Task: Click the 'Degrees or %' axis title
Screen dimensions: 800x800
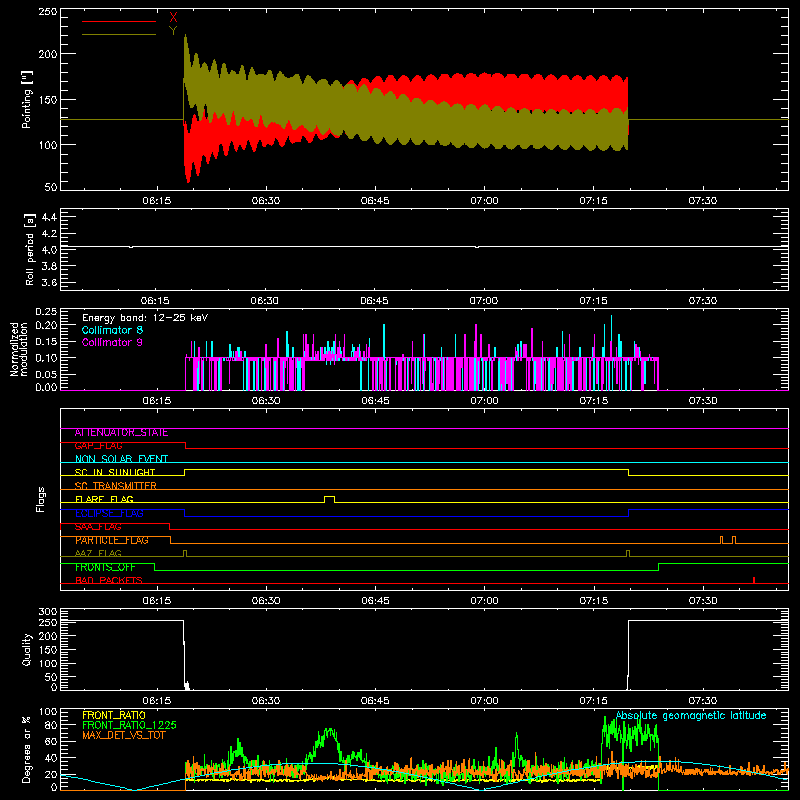Action: tap(27, 750)
